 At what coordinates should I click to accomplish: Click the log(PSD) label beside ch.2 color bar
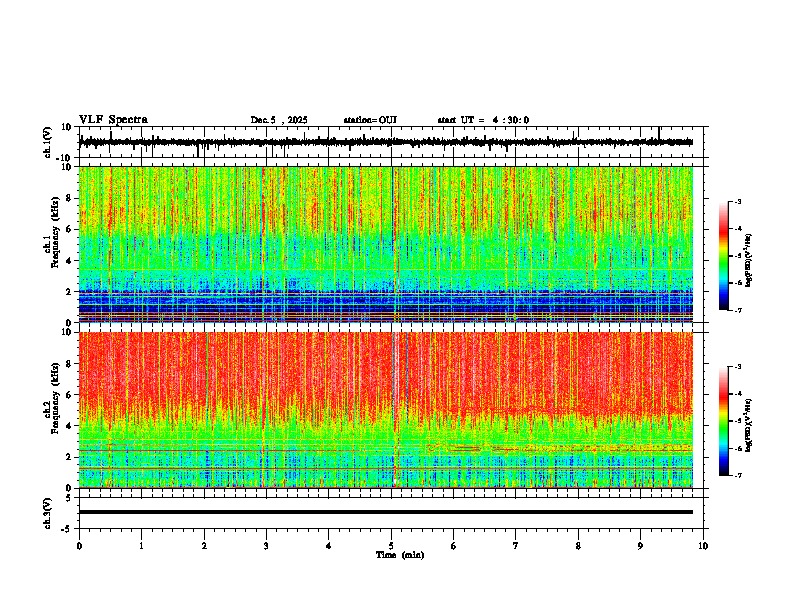749,425
